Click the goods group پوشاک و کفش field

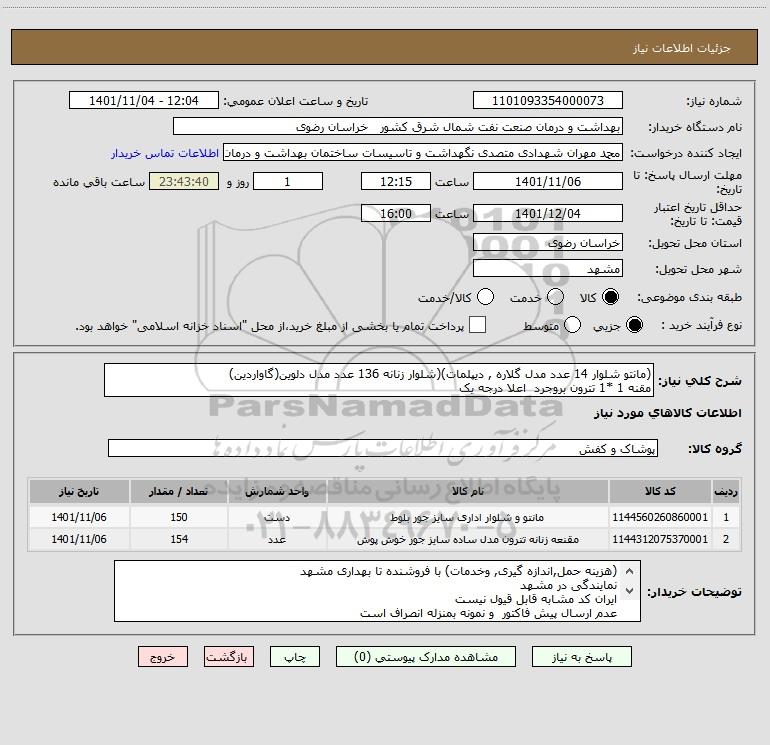[383, 448]
